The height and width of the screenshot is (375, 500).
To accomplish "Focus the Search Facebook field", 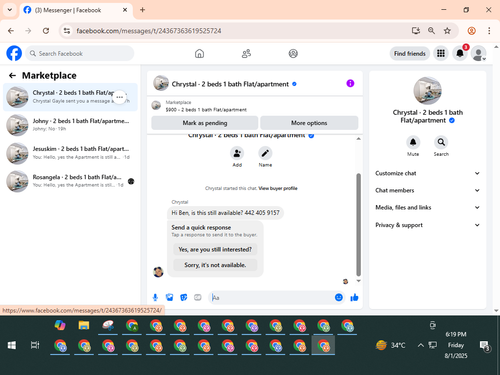I will pos(80,53).
